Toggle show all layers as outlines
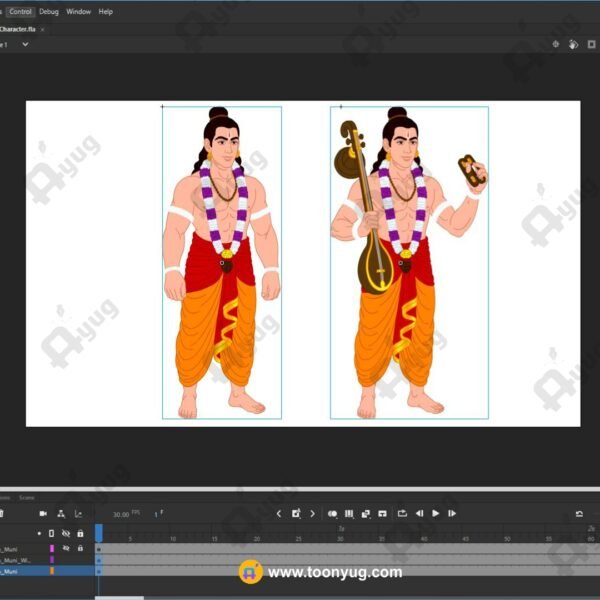The image size is (600, 600). point(52,533)
